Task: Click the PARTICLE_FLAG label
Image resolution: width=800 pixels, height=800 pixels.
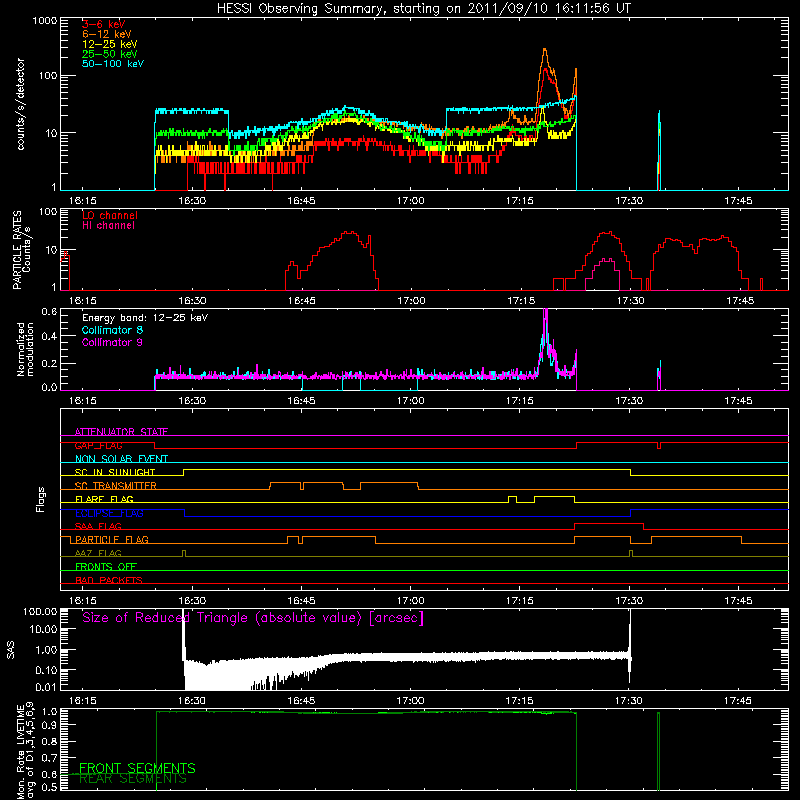Action: click(x=112, y=539)
